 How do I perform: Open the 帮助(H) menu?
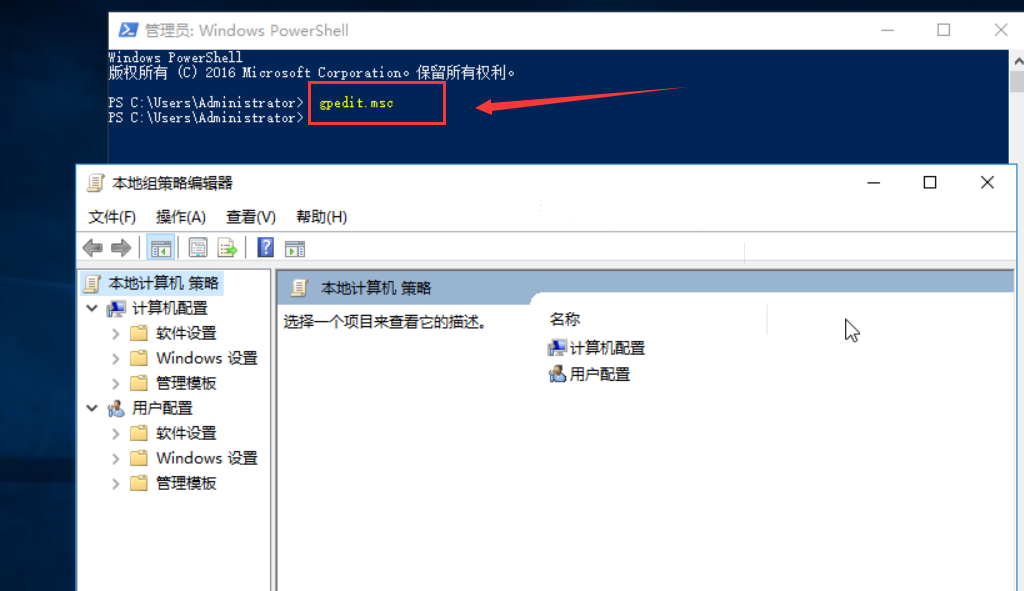click(321, 217)
